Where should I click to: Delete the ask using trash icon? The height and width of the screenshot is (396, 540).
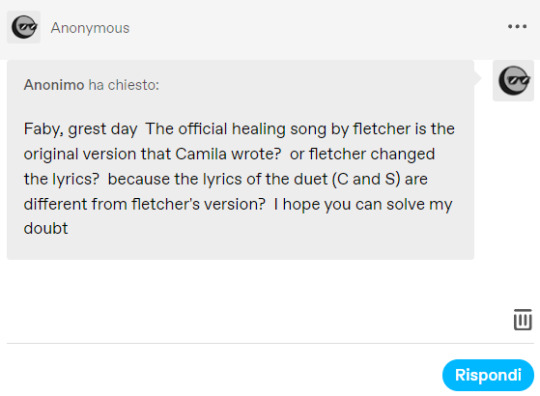[x=523, y=319]
